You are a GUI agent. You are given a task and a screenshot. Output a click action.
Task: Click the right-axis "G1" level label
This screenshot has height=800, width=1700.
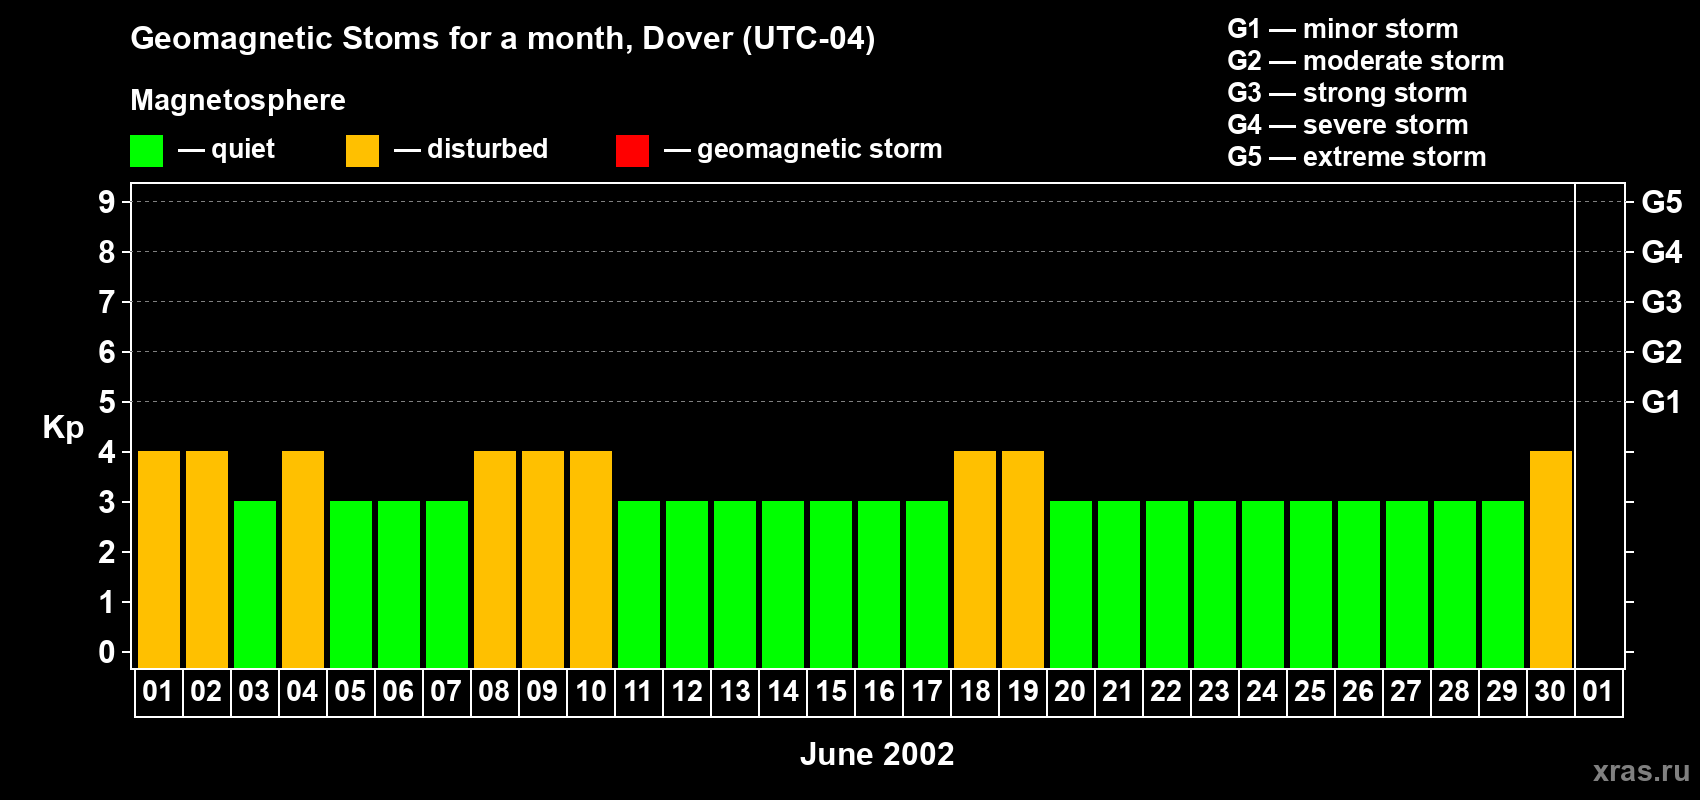coord(1662,402)
